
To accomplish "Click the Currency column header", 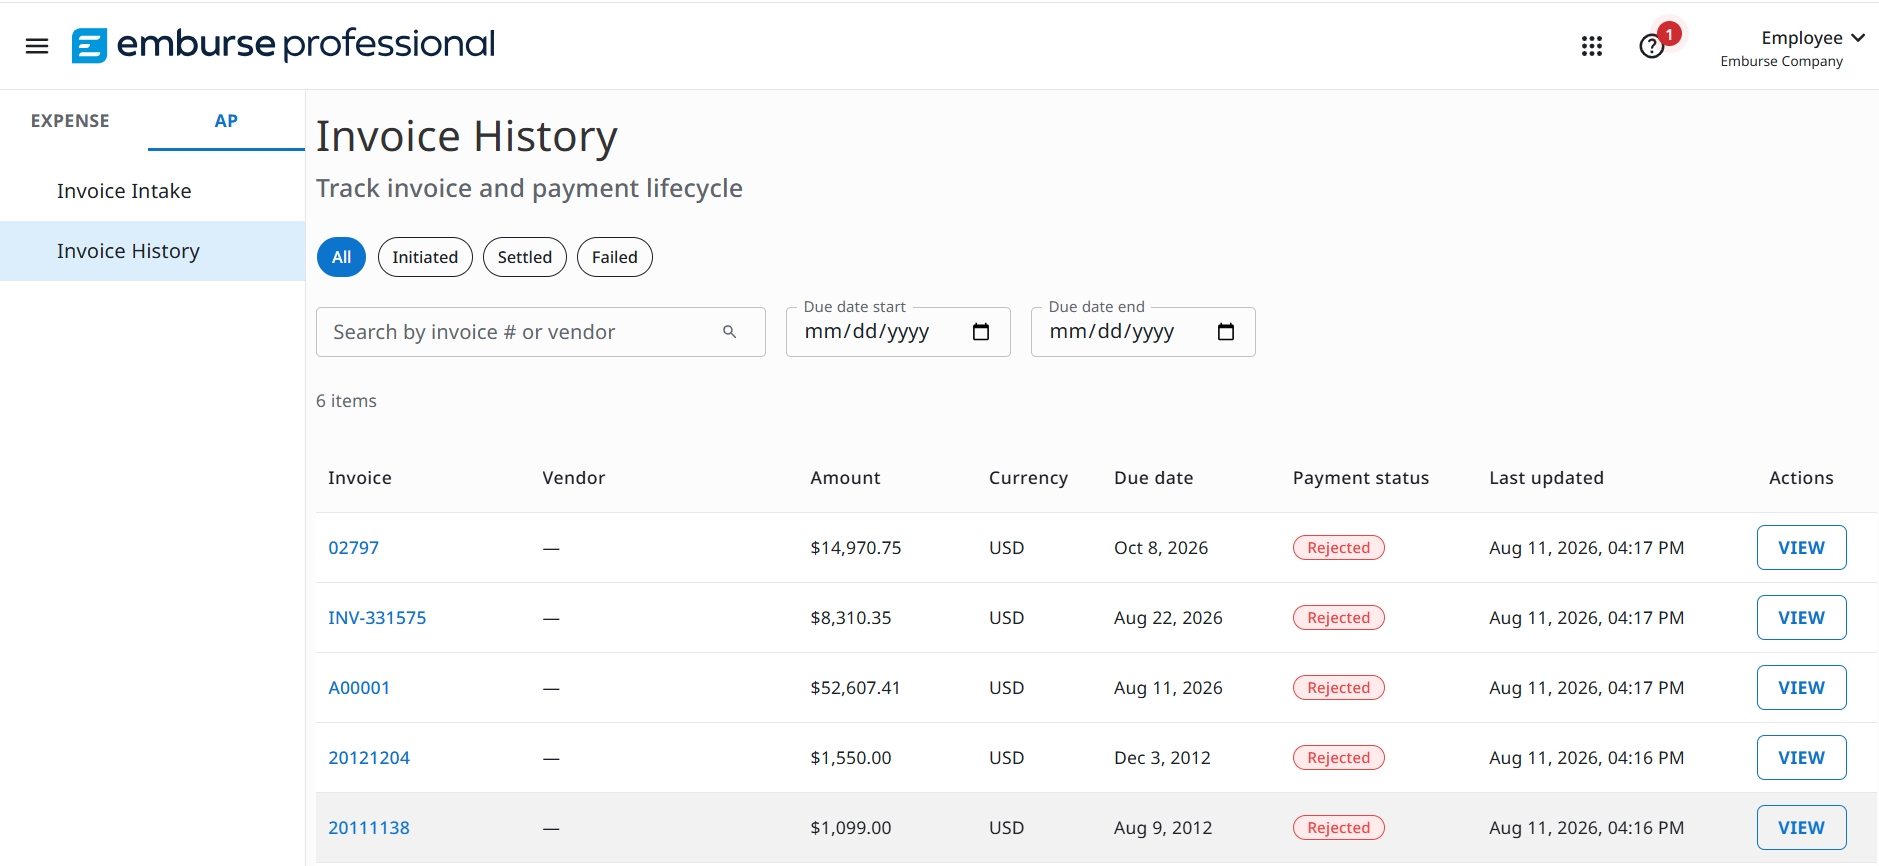I will 1028,478.
